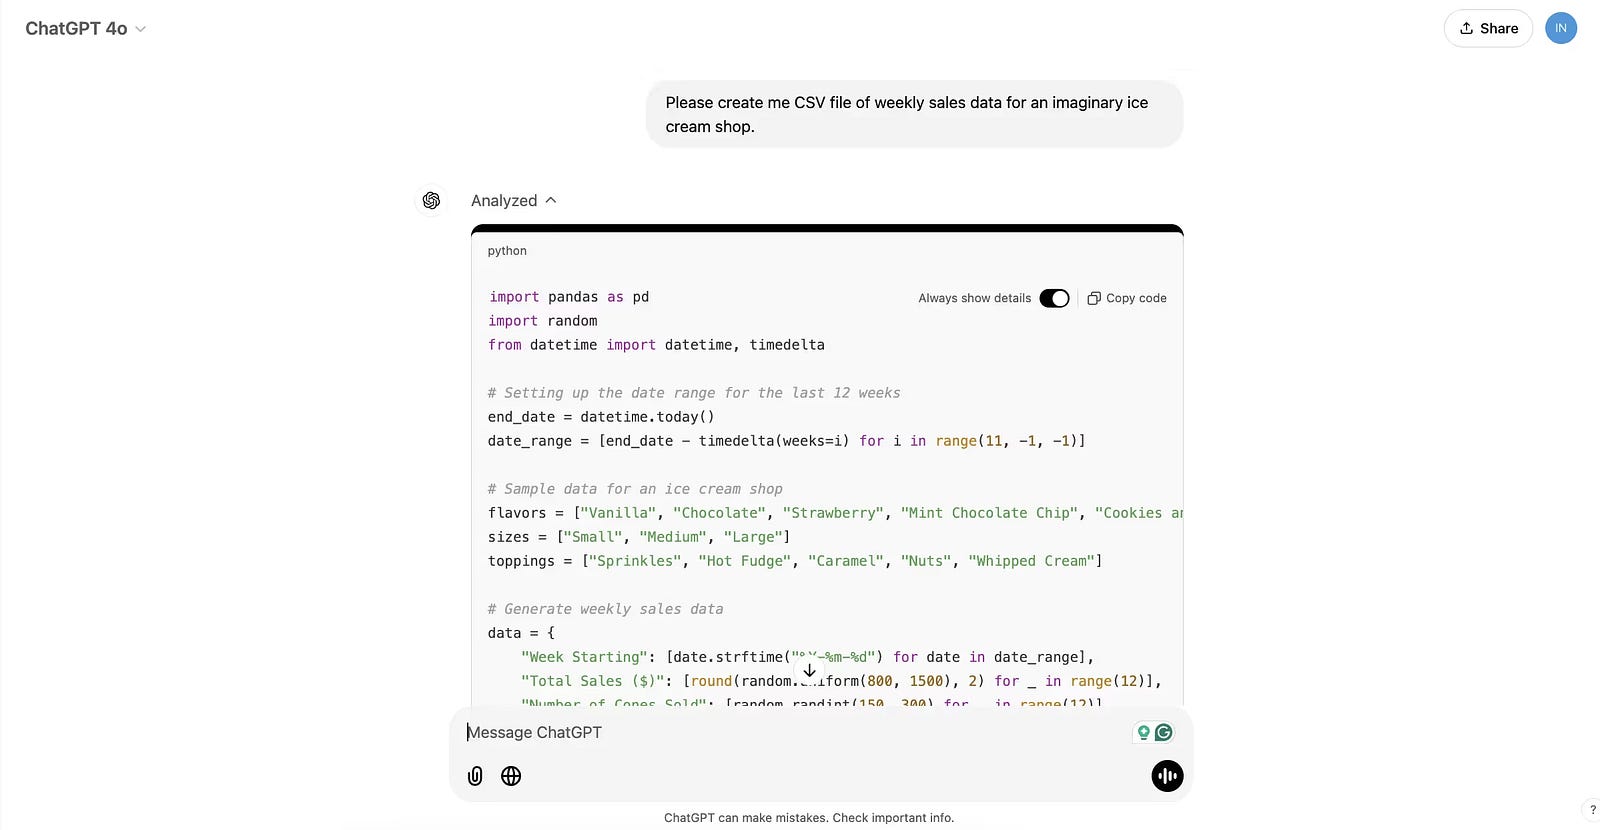Click the Share button
Screen dimensions: 1600x830
click(1488, 28)
